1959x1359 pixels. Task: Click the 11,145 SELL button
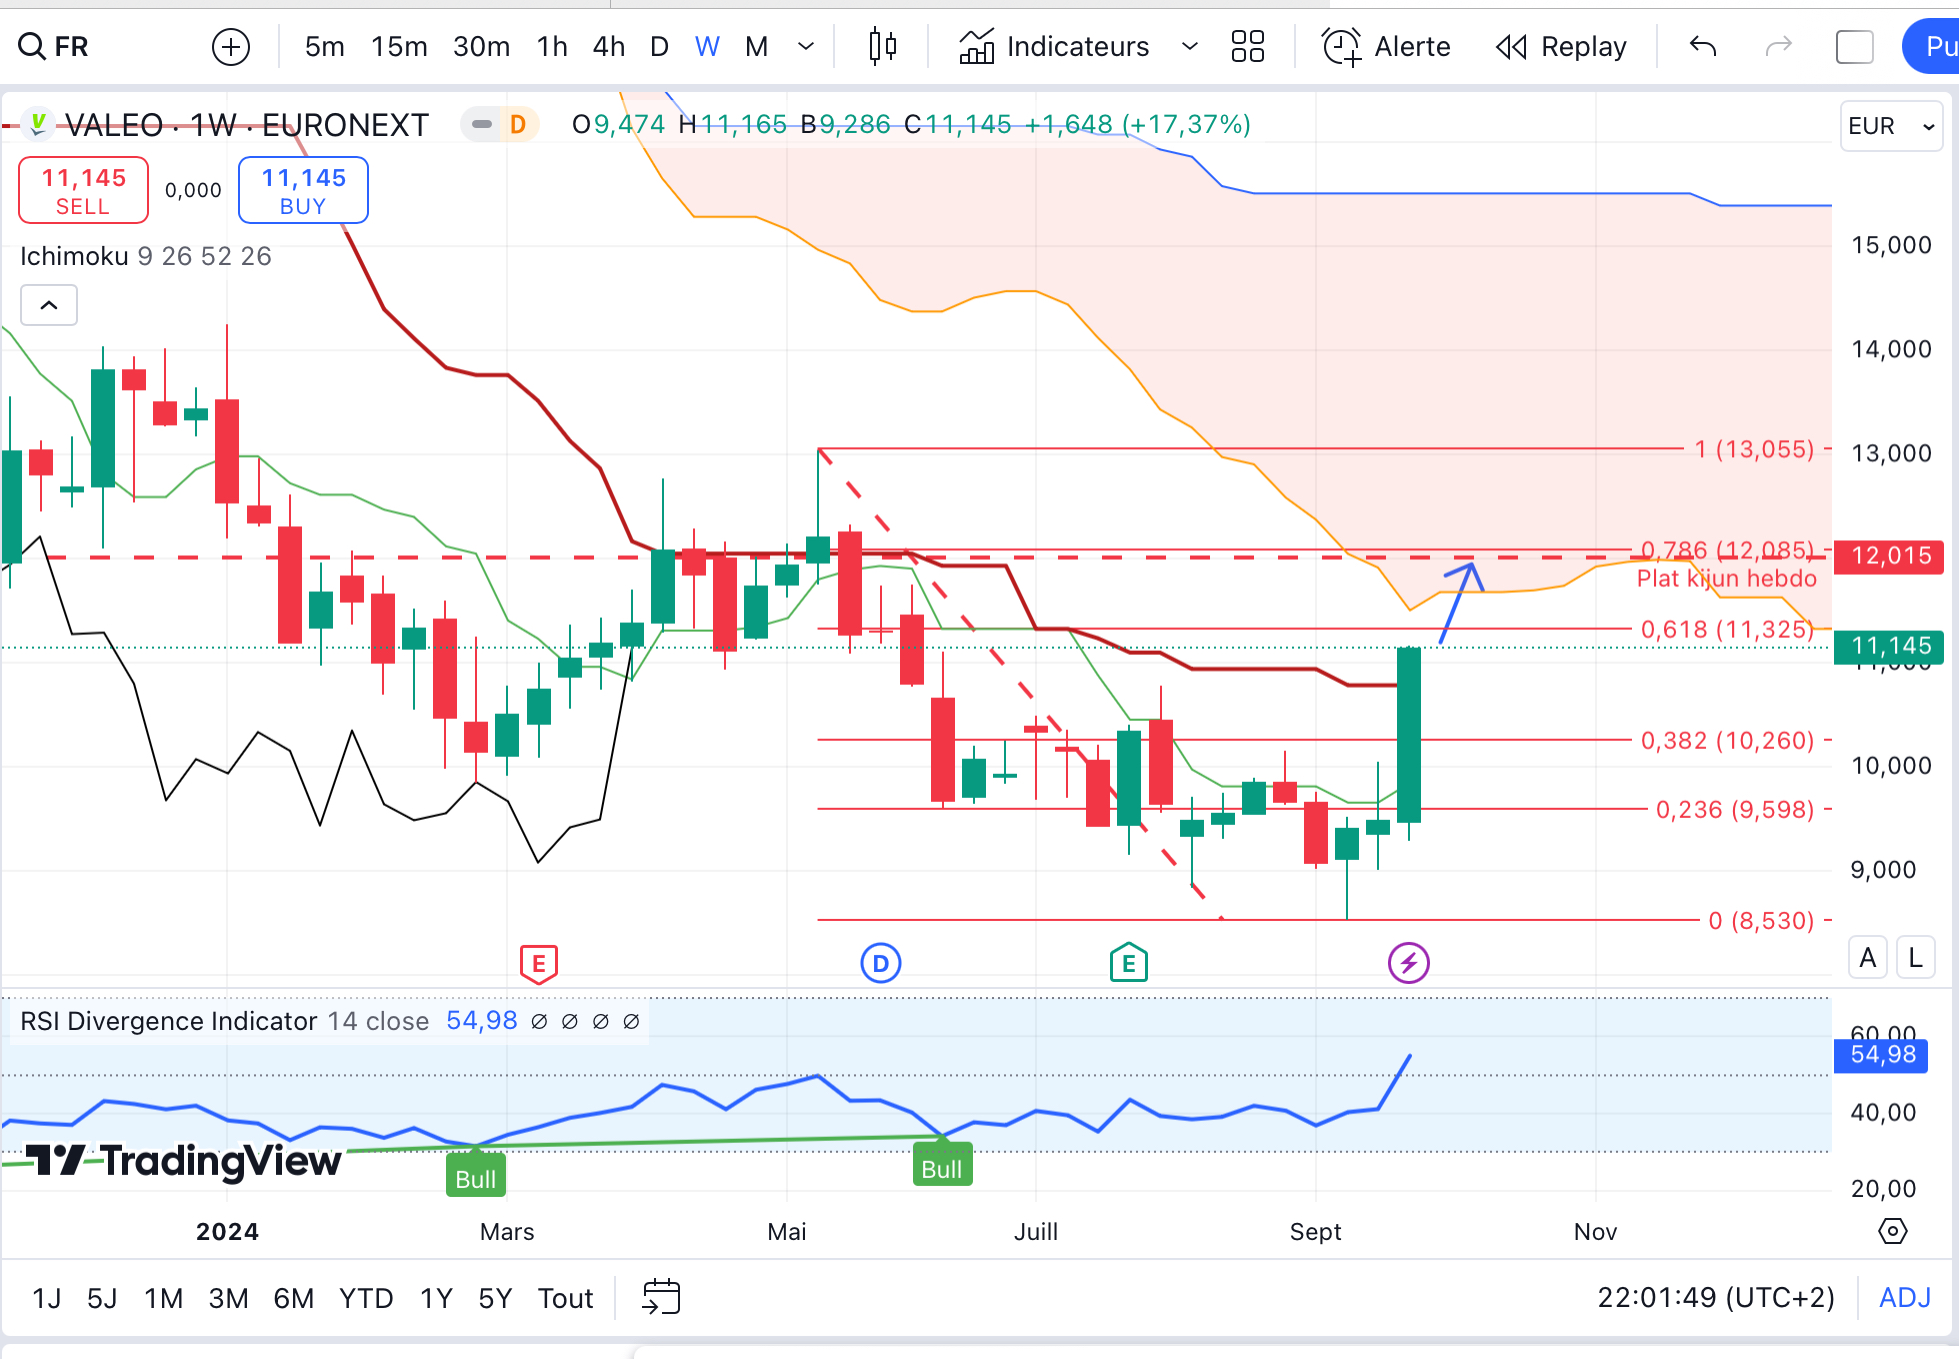pos(84,190)
